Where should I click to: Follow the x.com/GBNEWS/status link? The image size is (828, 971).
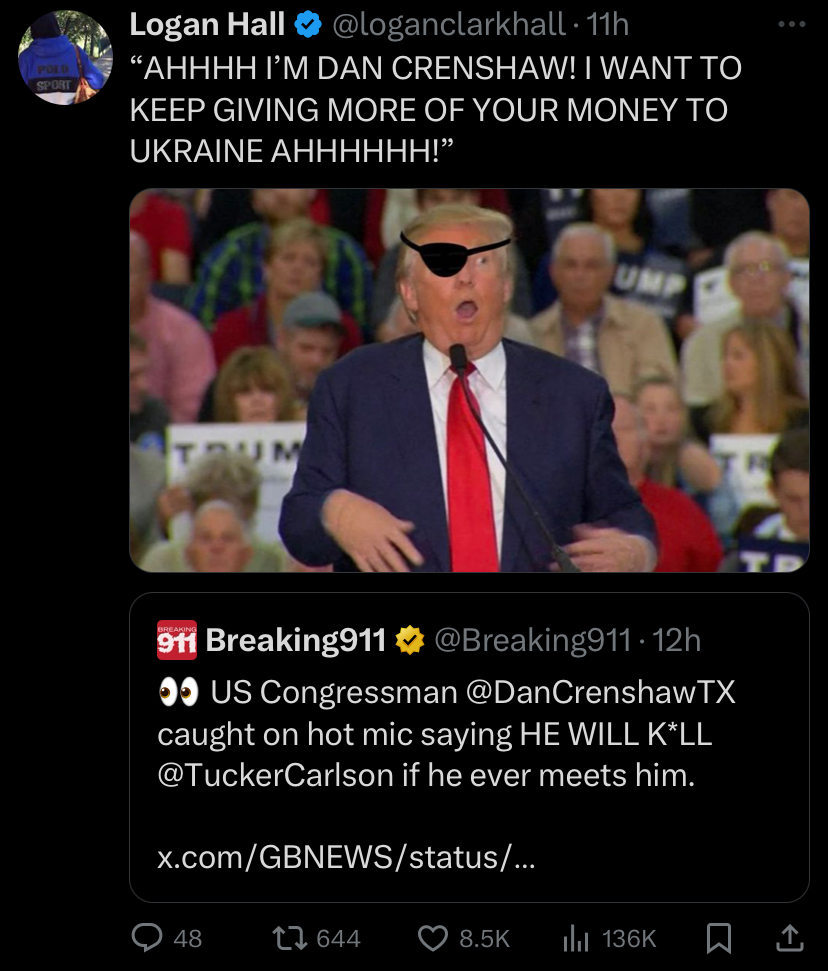[x=346, y=858]
